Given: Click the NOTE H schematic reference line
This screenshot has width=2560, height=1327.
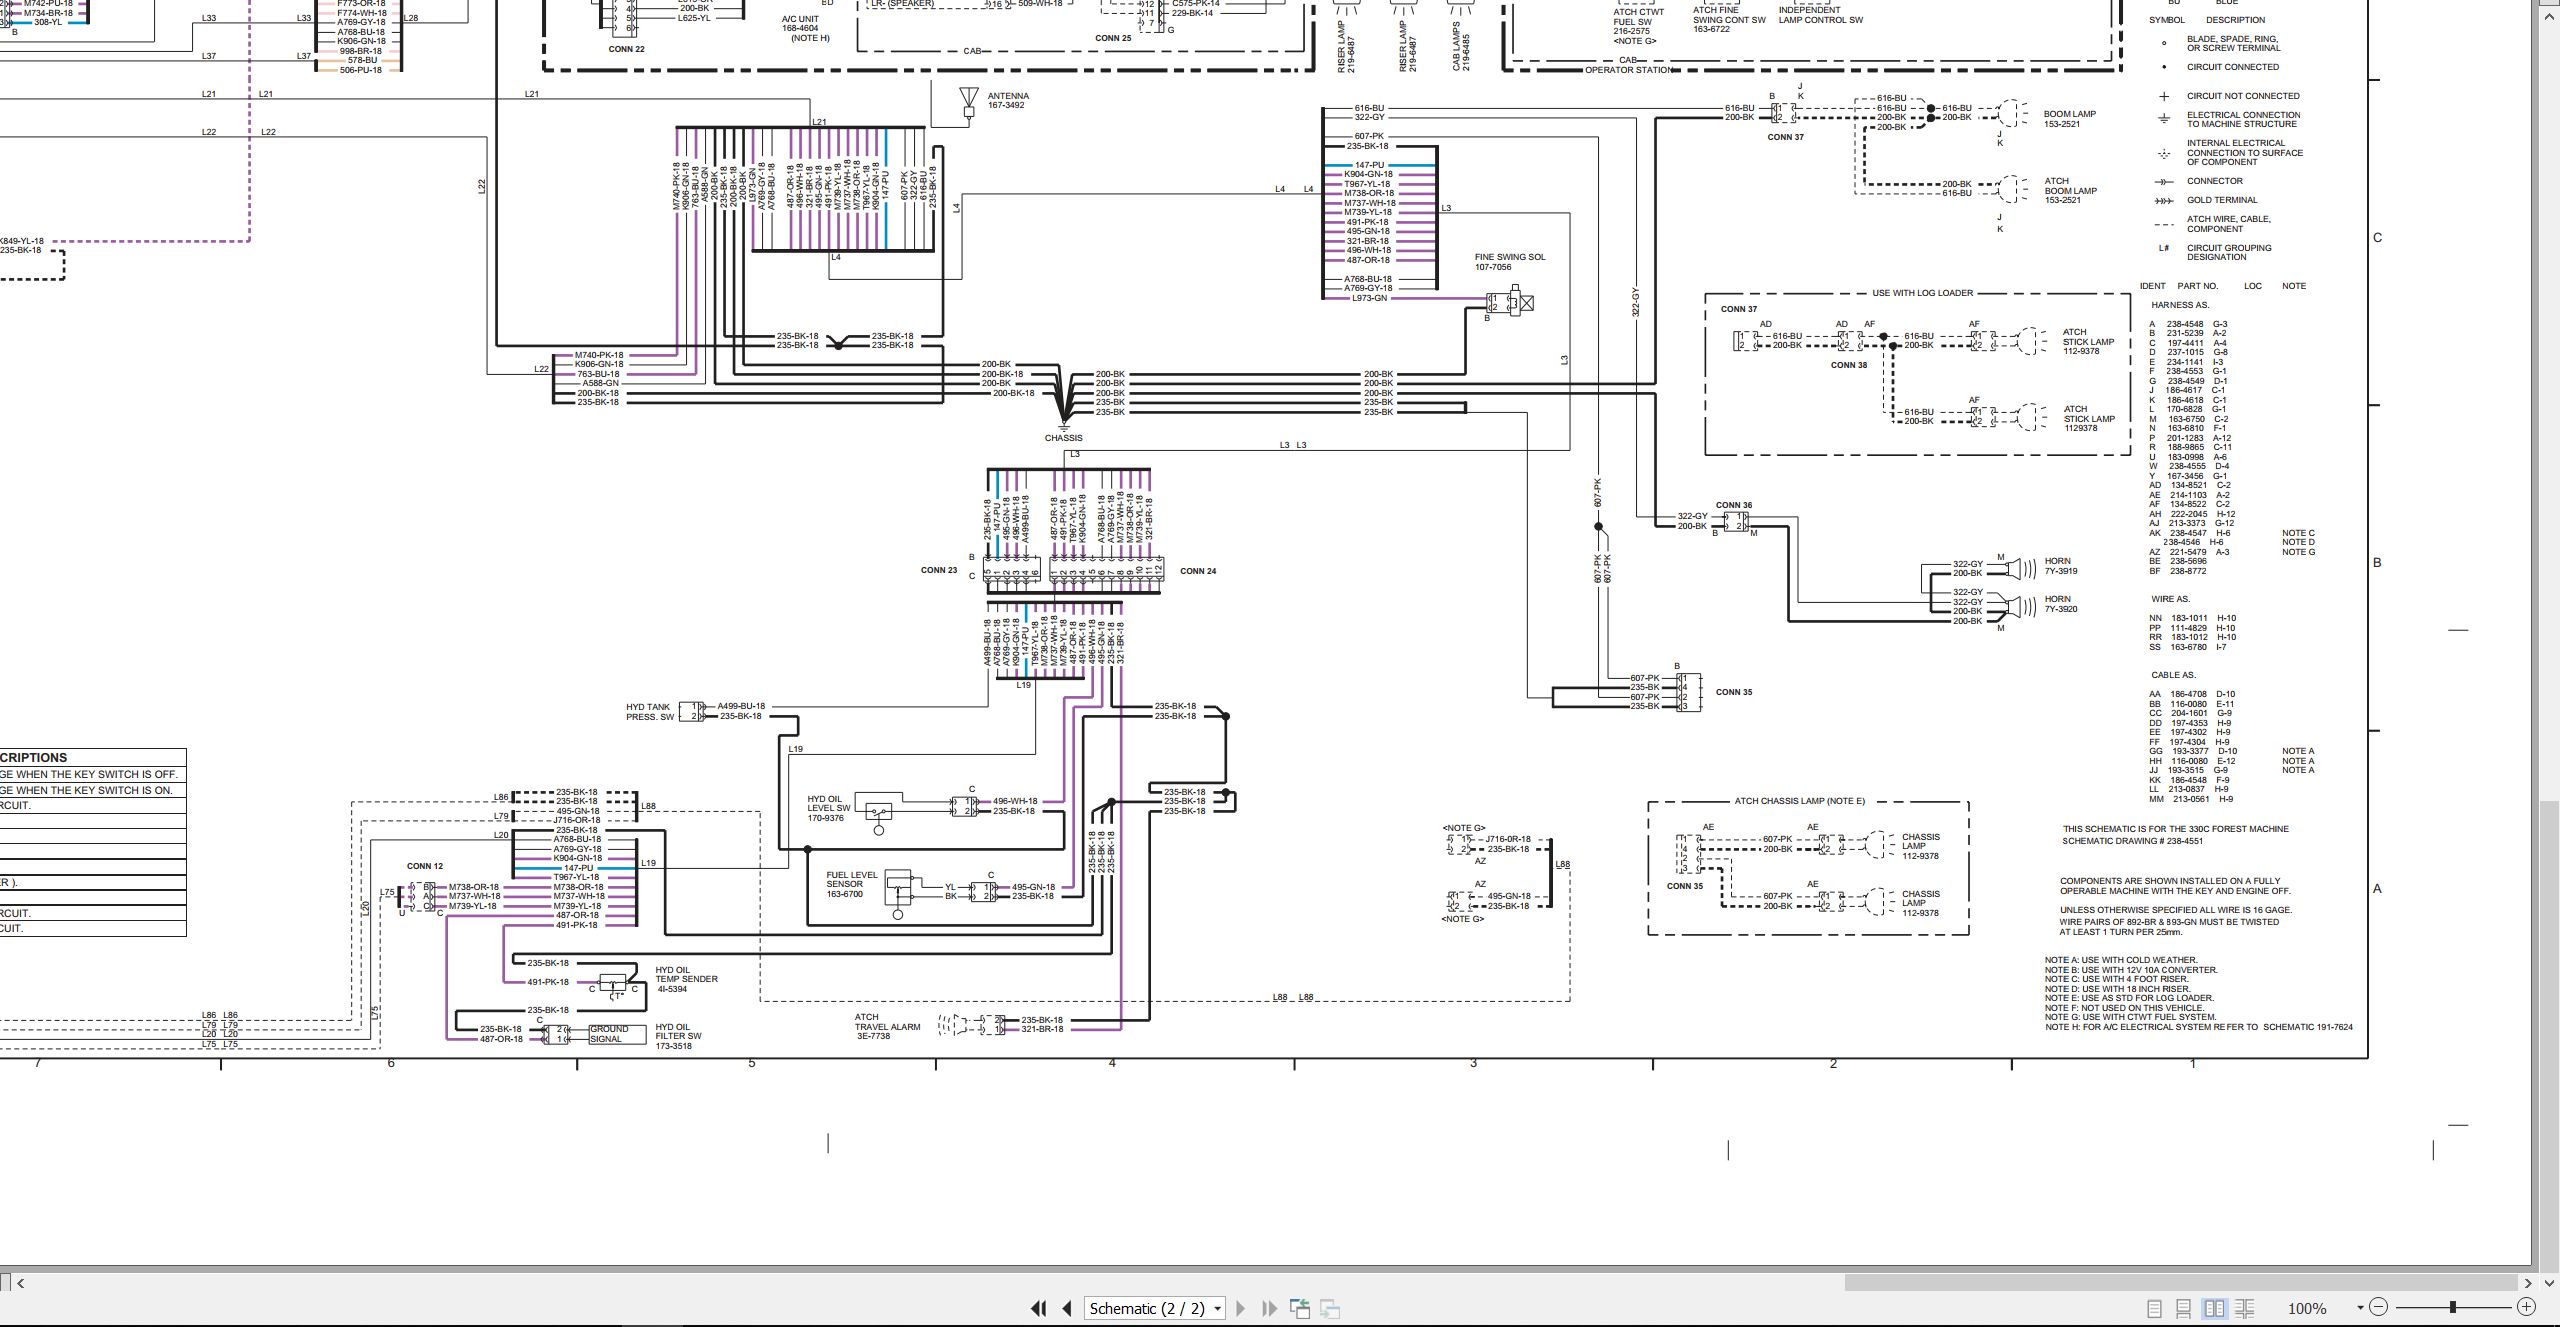Looking at the screenshot, I should point(2198,1027).
